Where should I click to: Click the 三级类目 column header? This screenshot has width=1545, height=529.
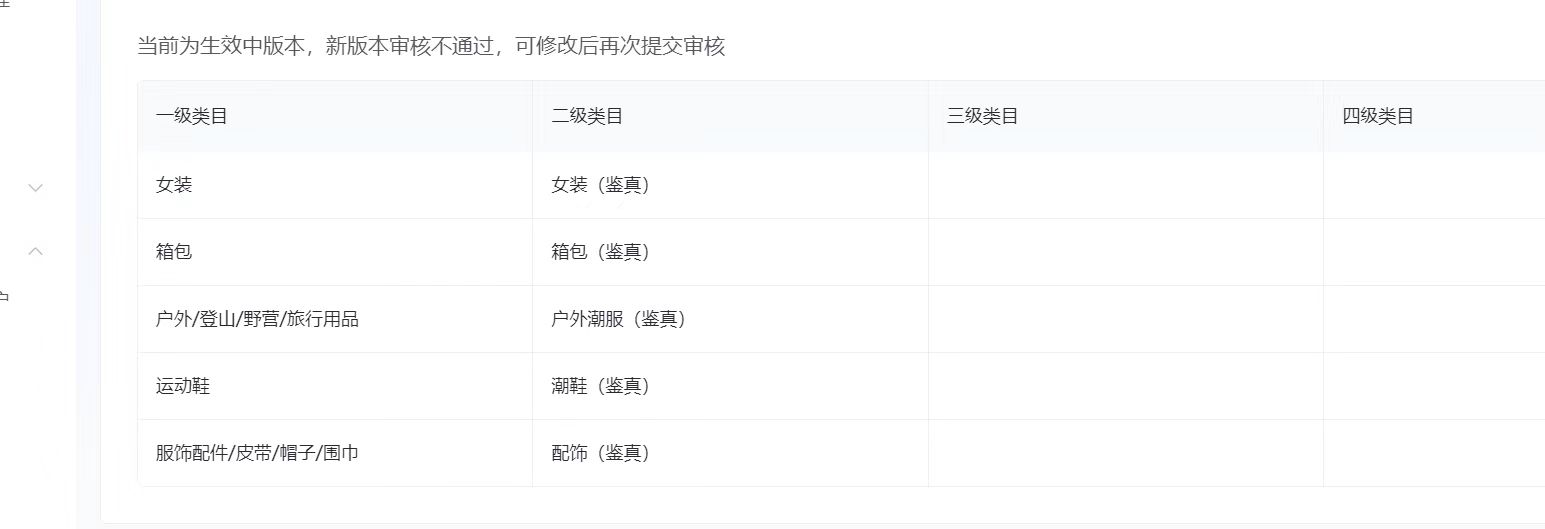pos(982,116)
